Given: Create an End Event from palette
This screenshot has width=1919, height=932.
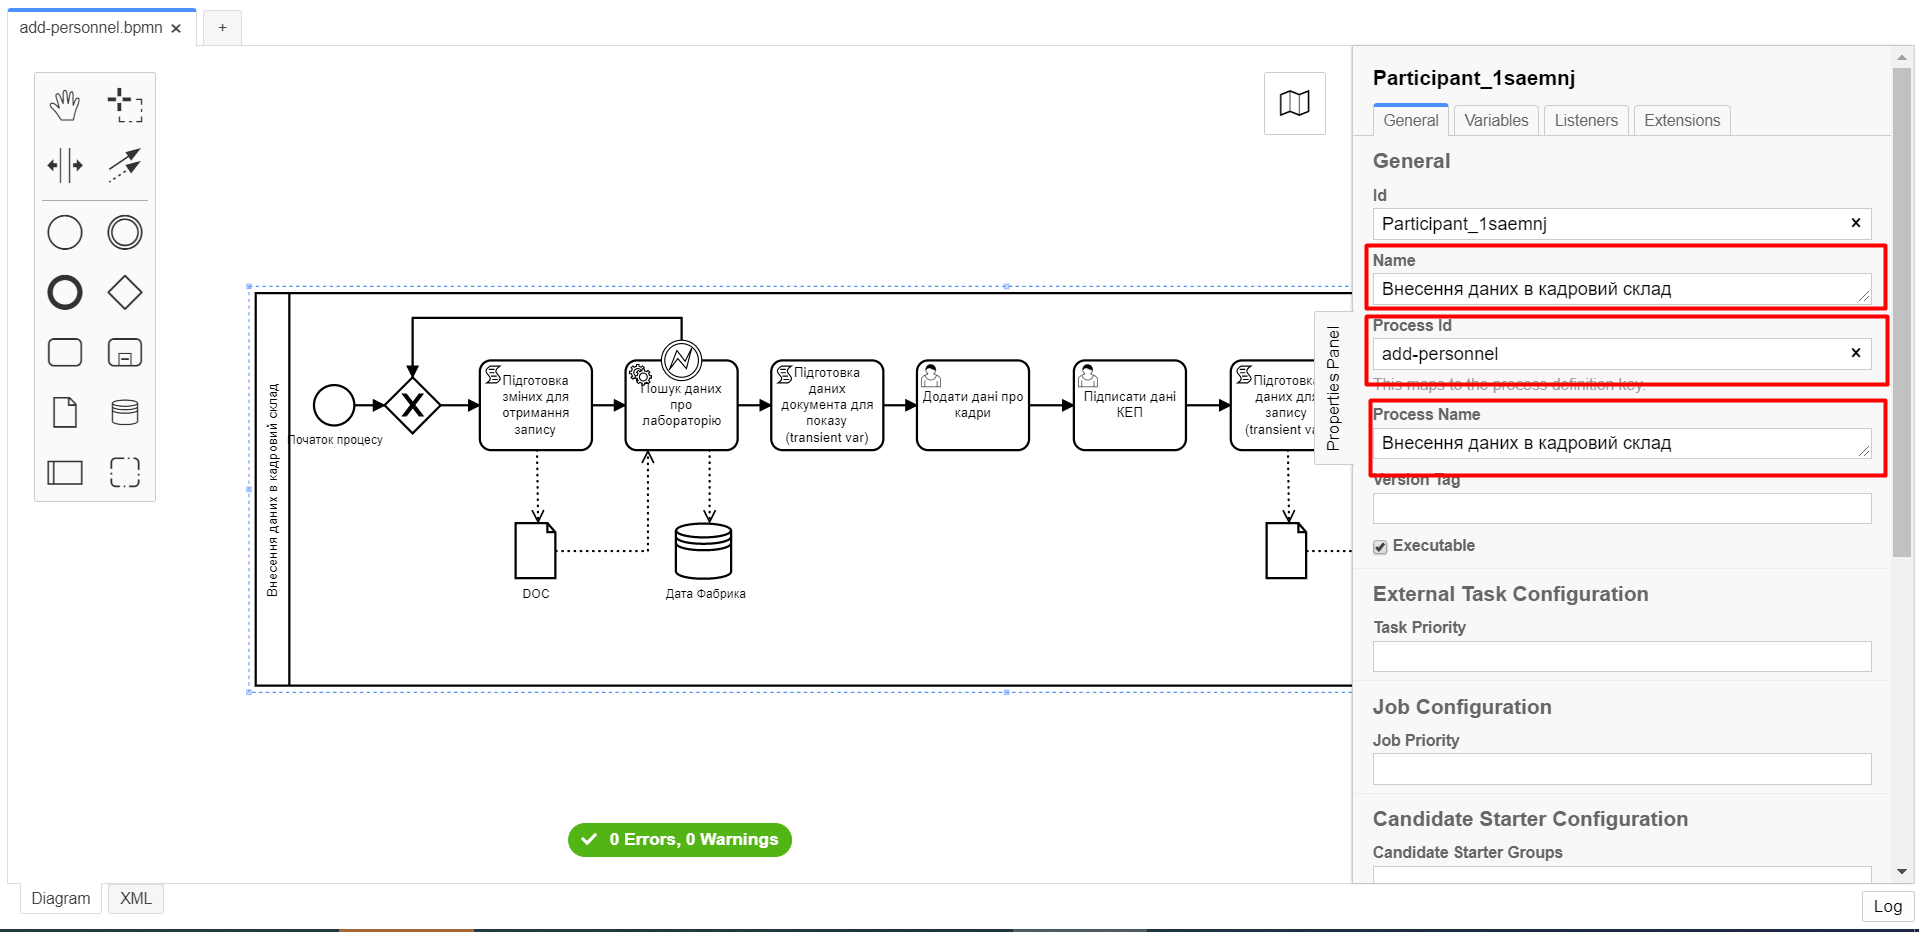Looking at the screenshot, I should click(x=65, y=293).
